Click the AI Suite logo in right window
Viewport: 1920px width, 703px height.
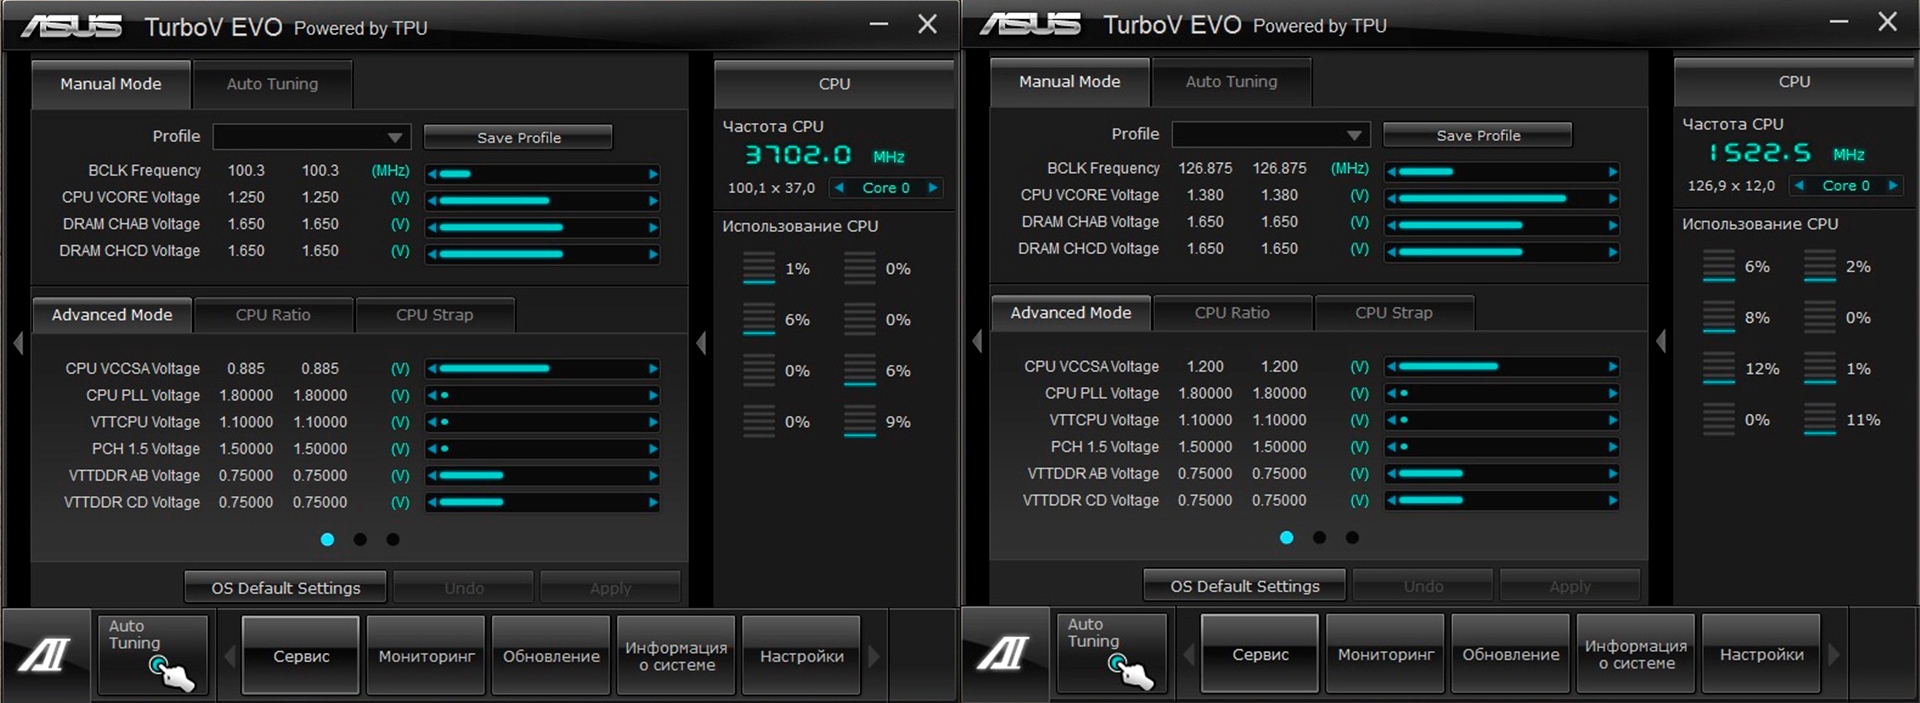[1004, 654]
